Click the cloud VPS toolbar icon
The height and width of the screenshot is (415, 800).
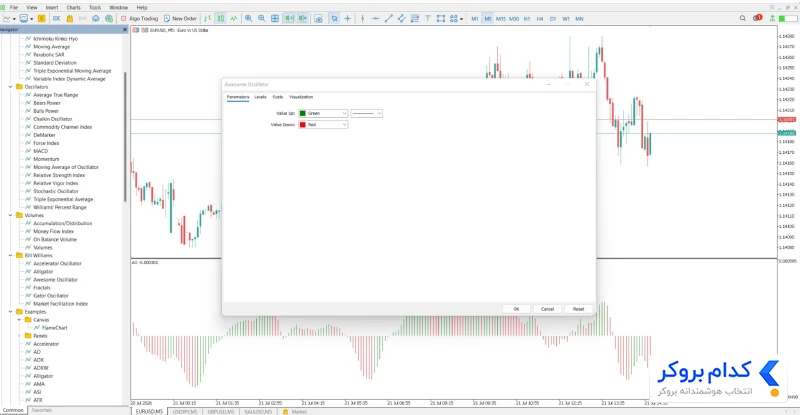coord(95,18)
